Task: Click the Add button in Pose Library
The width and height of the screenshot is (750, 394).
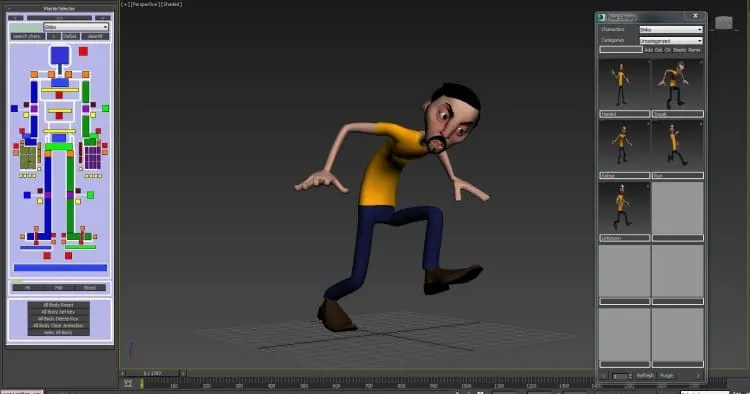Action: (x=649, y=50)
